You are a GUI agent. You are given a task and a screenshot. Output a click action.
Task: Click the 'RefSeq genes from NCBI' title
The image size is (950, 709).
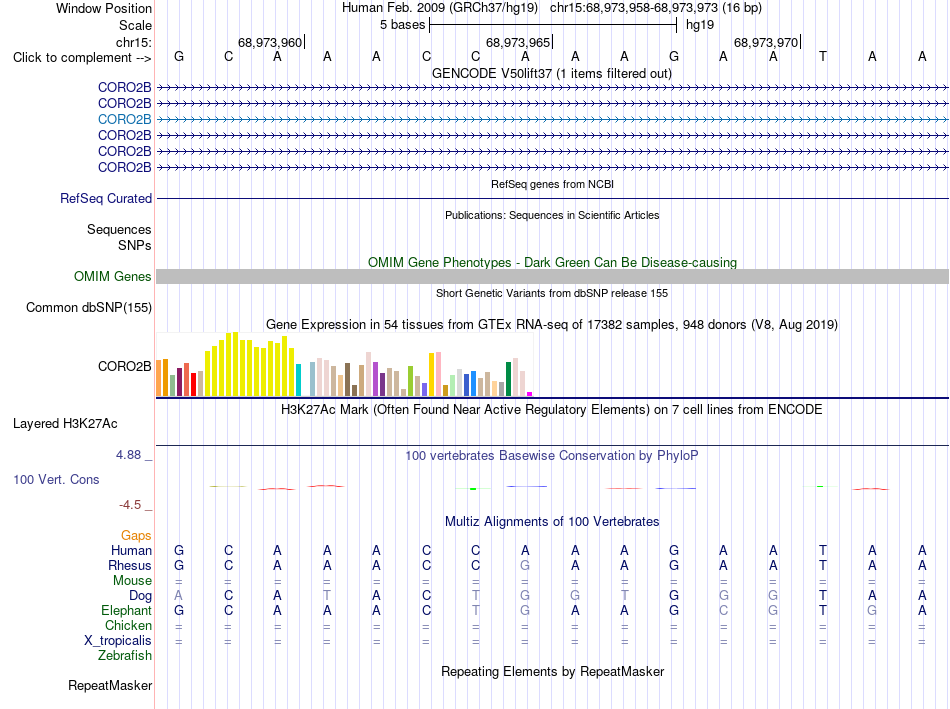(552, 184)
